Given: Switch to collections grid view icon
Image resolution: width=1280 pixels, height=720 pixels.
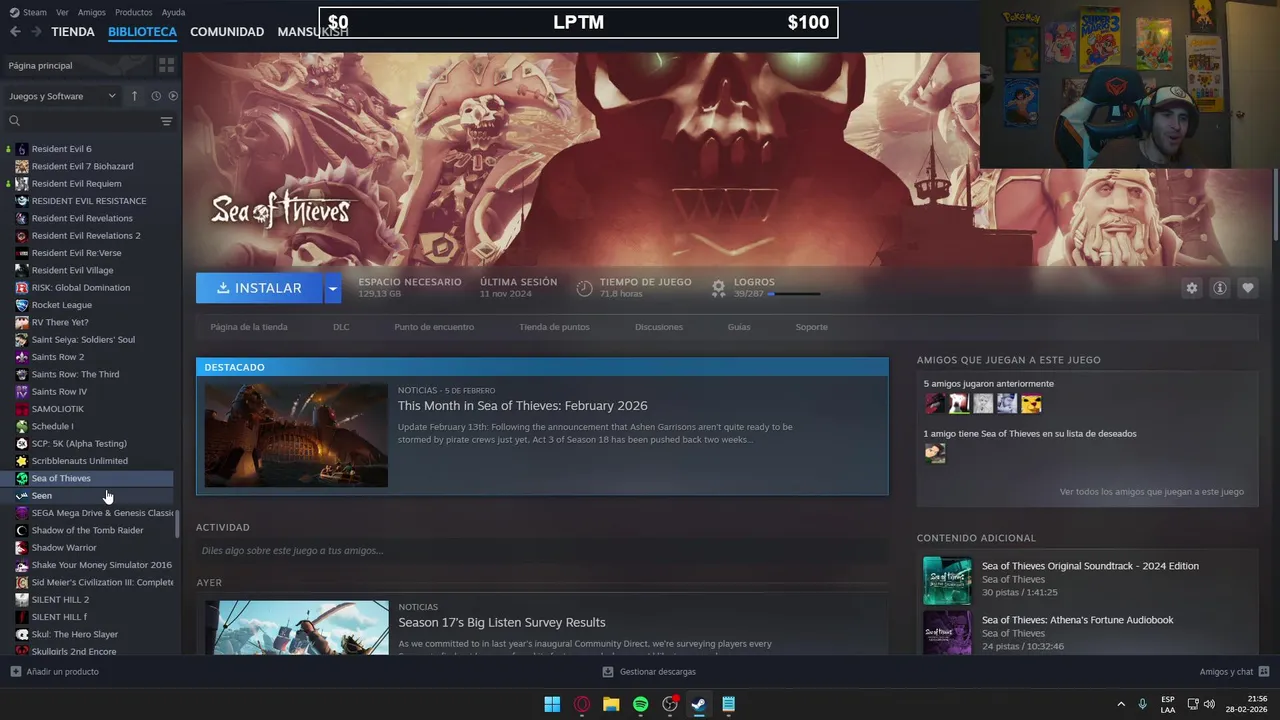Looking at the screenshot, I should 166,65.
